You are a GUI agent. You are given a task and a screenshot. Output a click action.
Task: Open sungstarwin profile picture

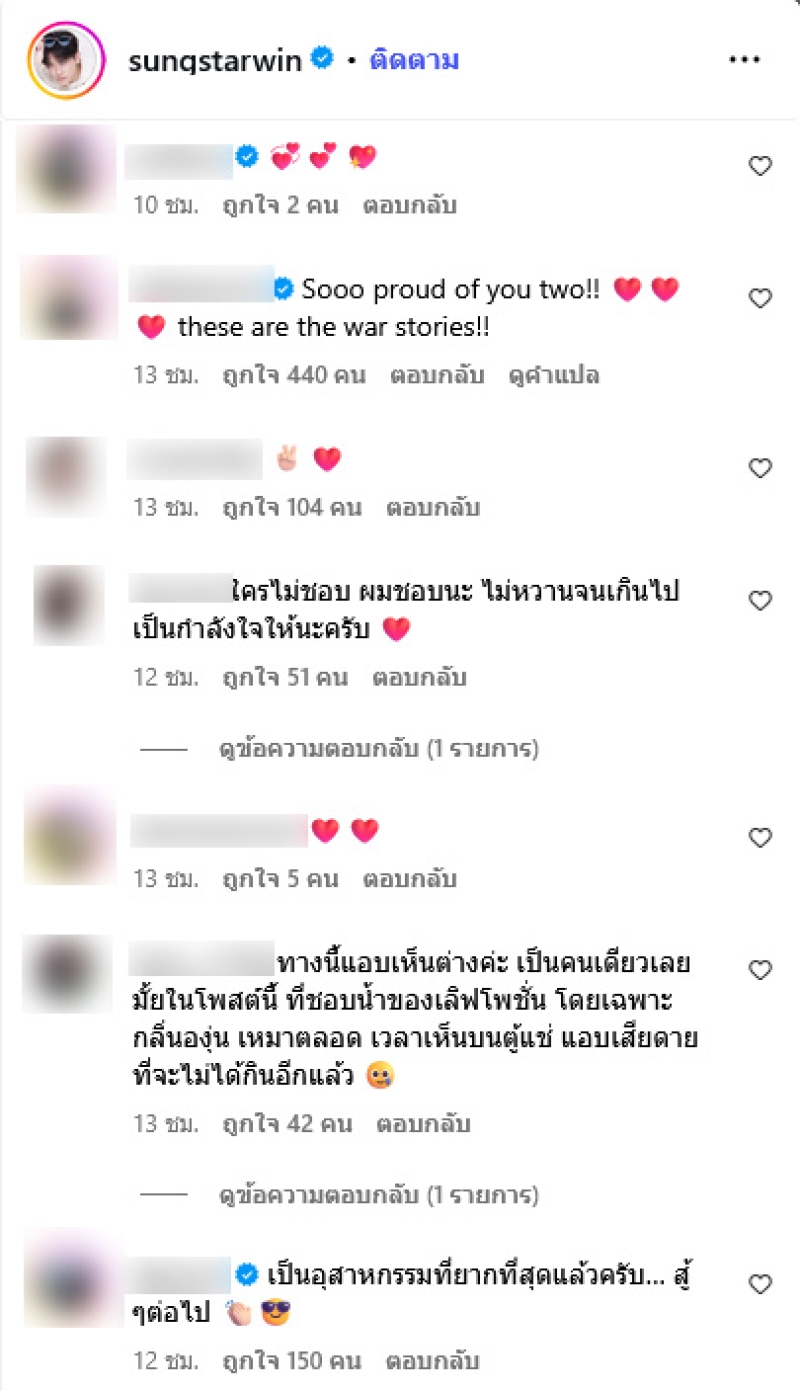(x=67, y=60)
